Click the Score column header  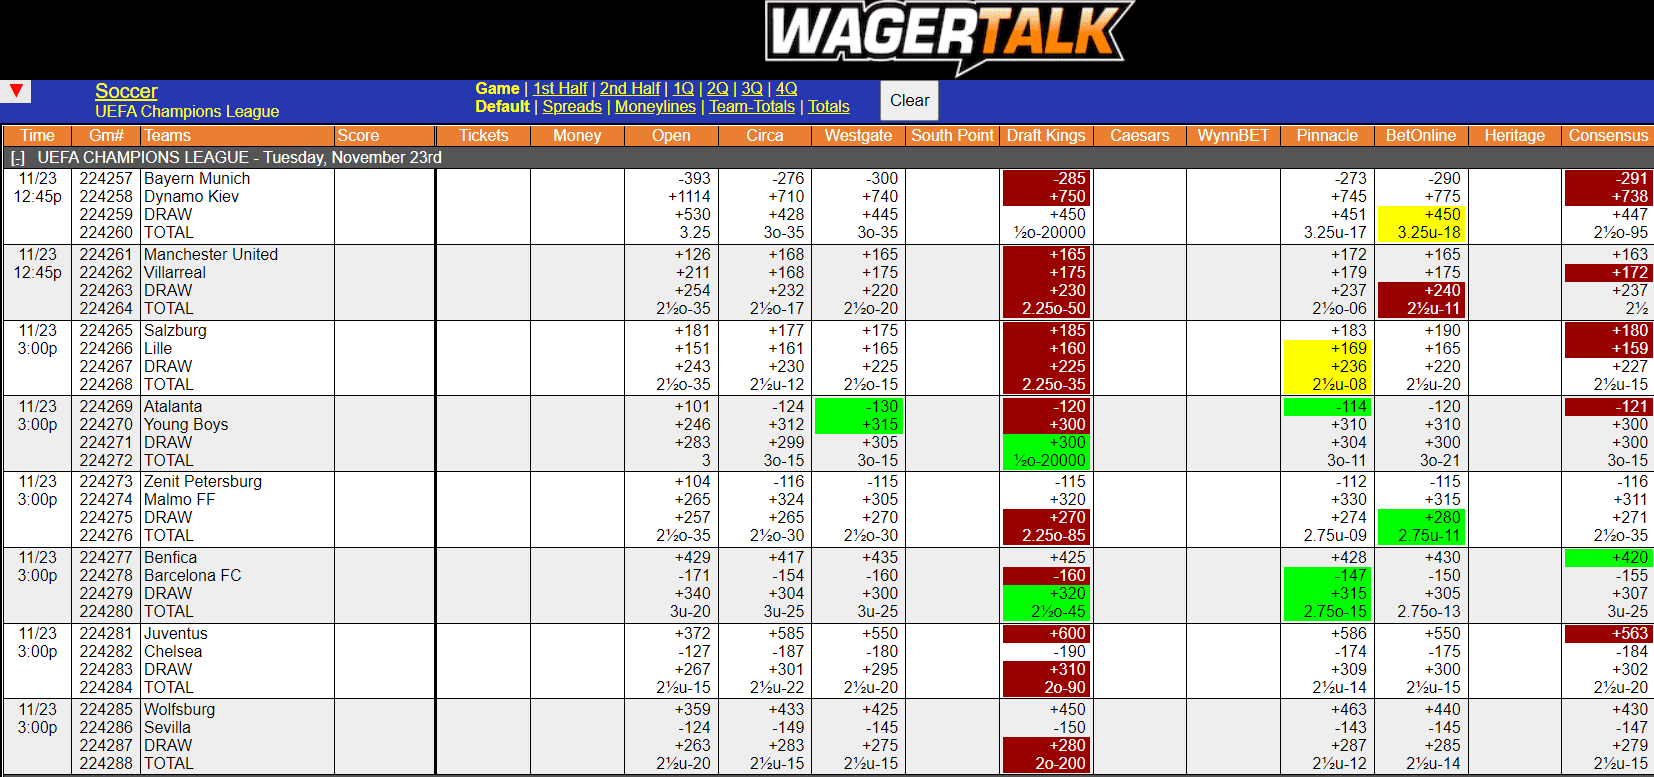(385, 136)
